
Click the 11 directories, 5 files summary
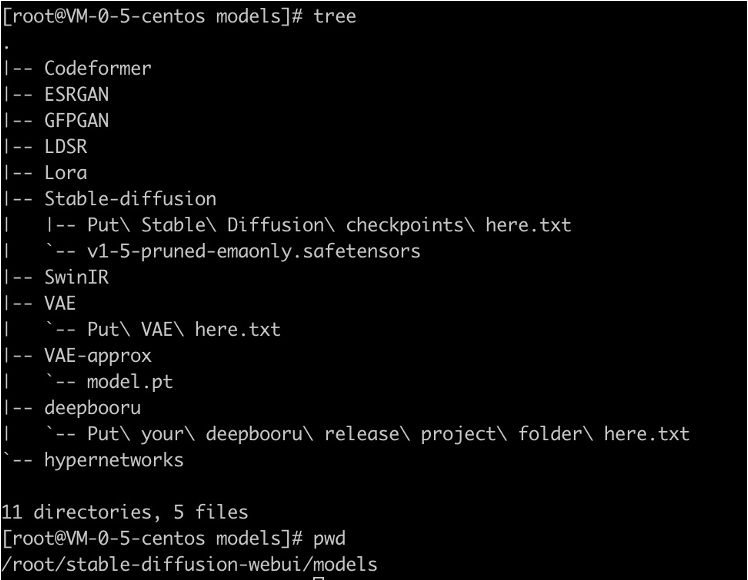coord(125,513)
